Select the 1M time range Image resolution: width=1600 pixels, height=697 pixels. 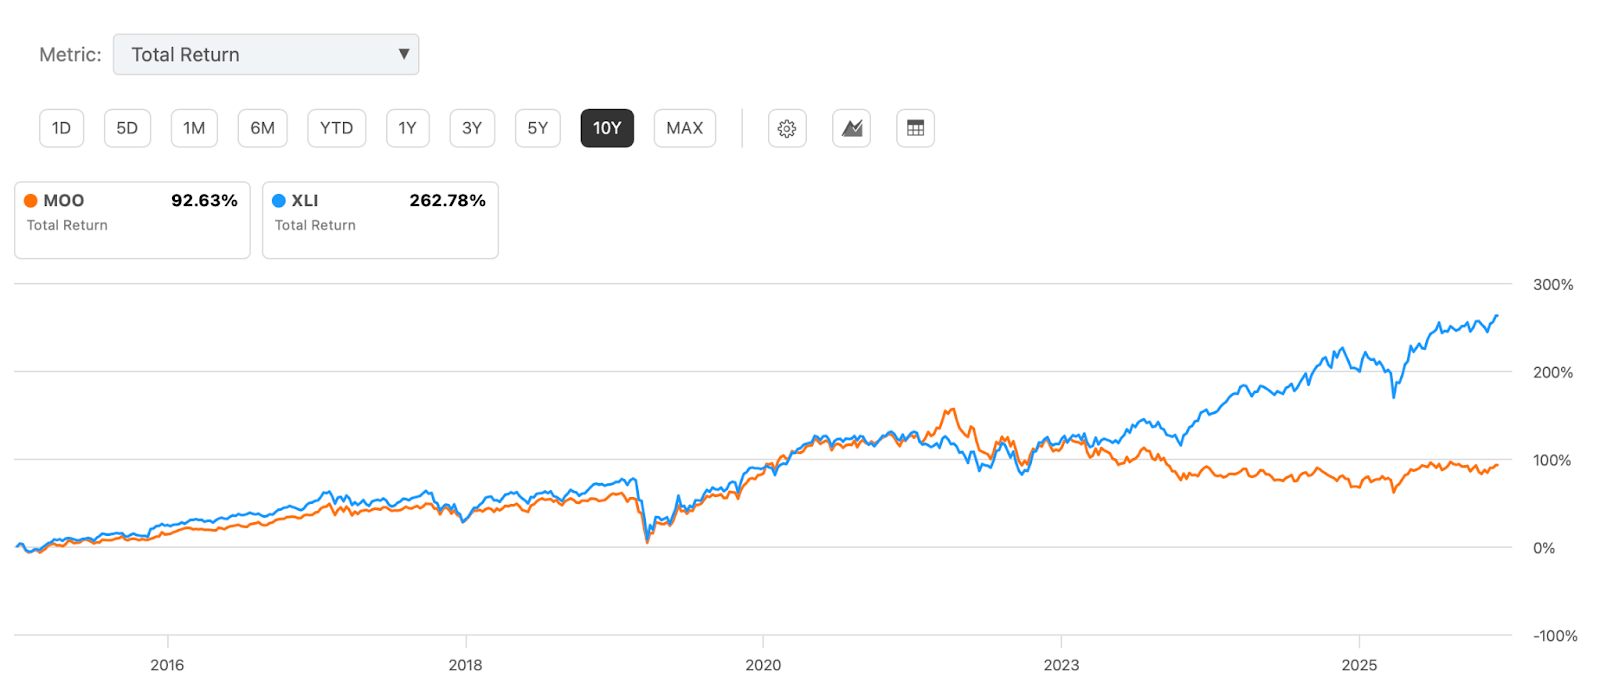coord(194,128)
